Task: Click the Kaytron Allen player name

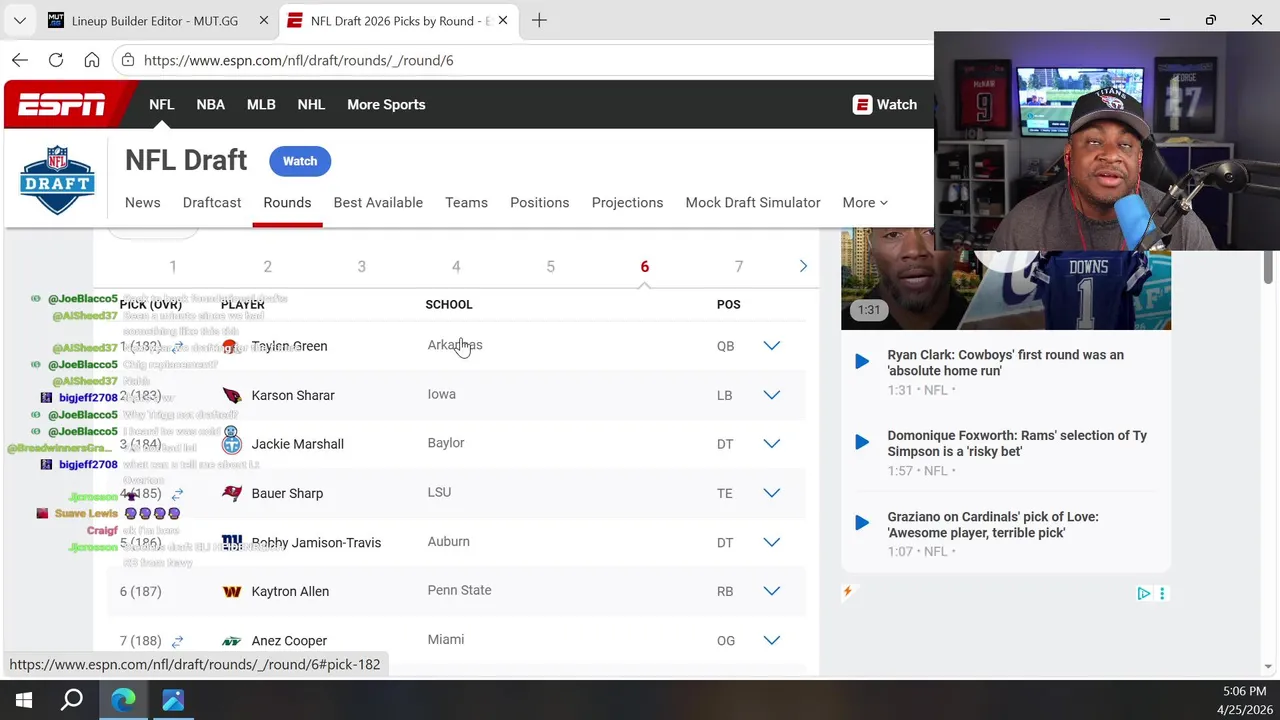Action: pos(290,591)
